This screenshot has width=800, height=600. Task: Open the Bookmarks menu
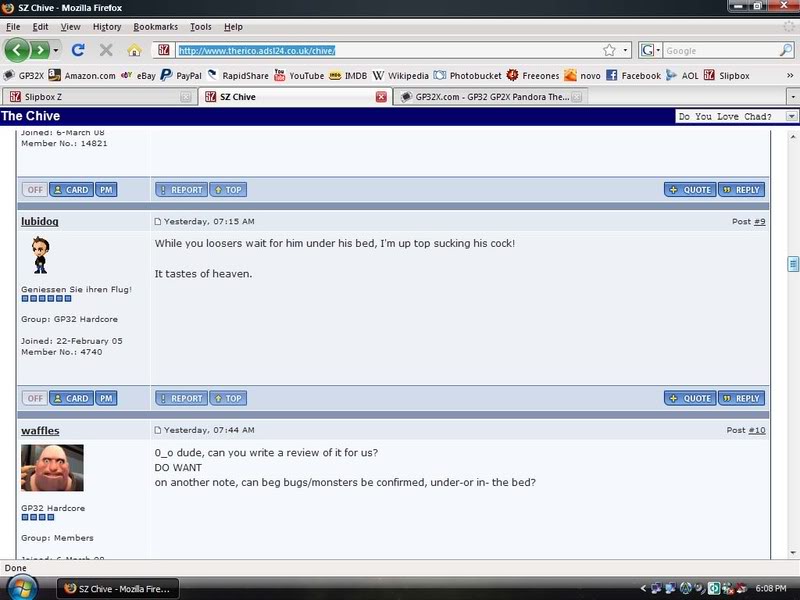click(x=155, y=27)
